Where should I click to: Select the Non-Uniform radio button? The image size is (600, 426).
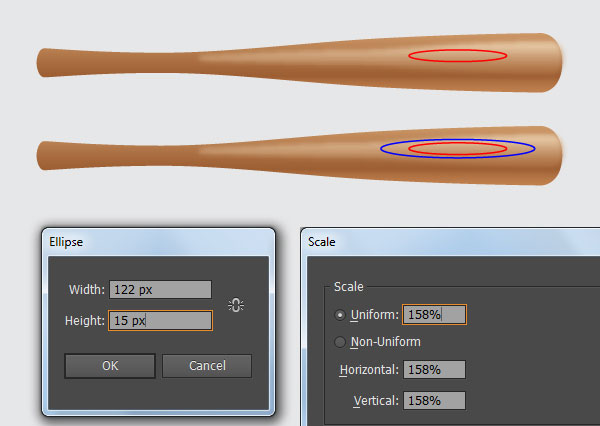339,342
